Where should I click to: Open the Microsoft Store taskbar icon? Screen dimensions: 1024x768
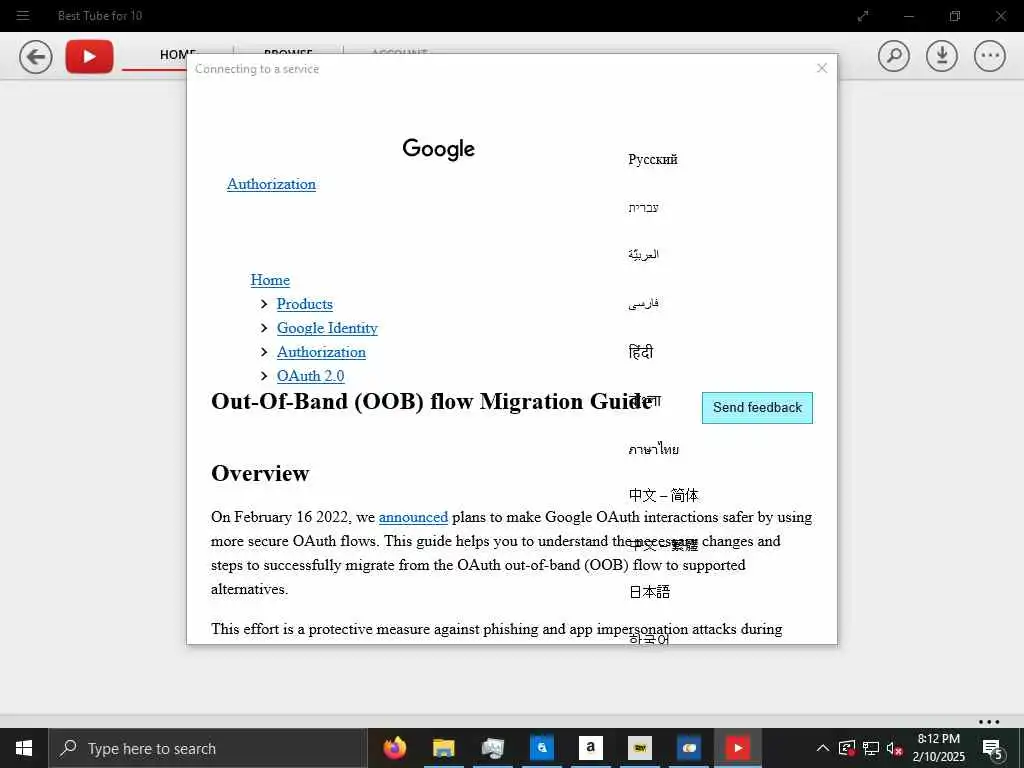541,748
